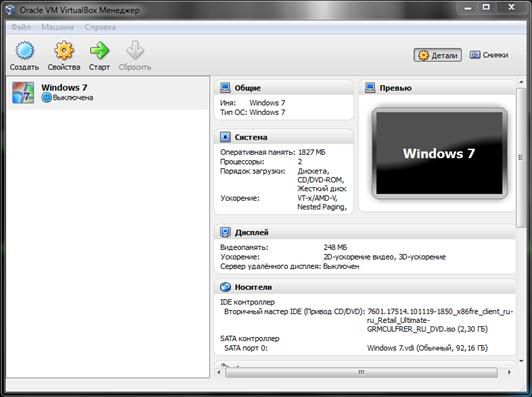The width and height of the screenshot is (532, 397).
Task: Open the Машина menu
Action: pos(57,27)
